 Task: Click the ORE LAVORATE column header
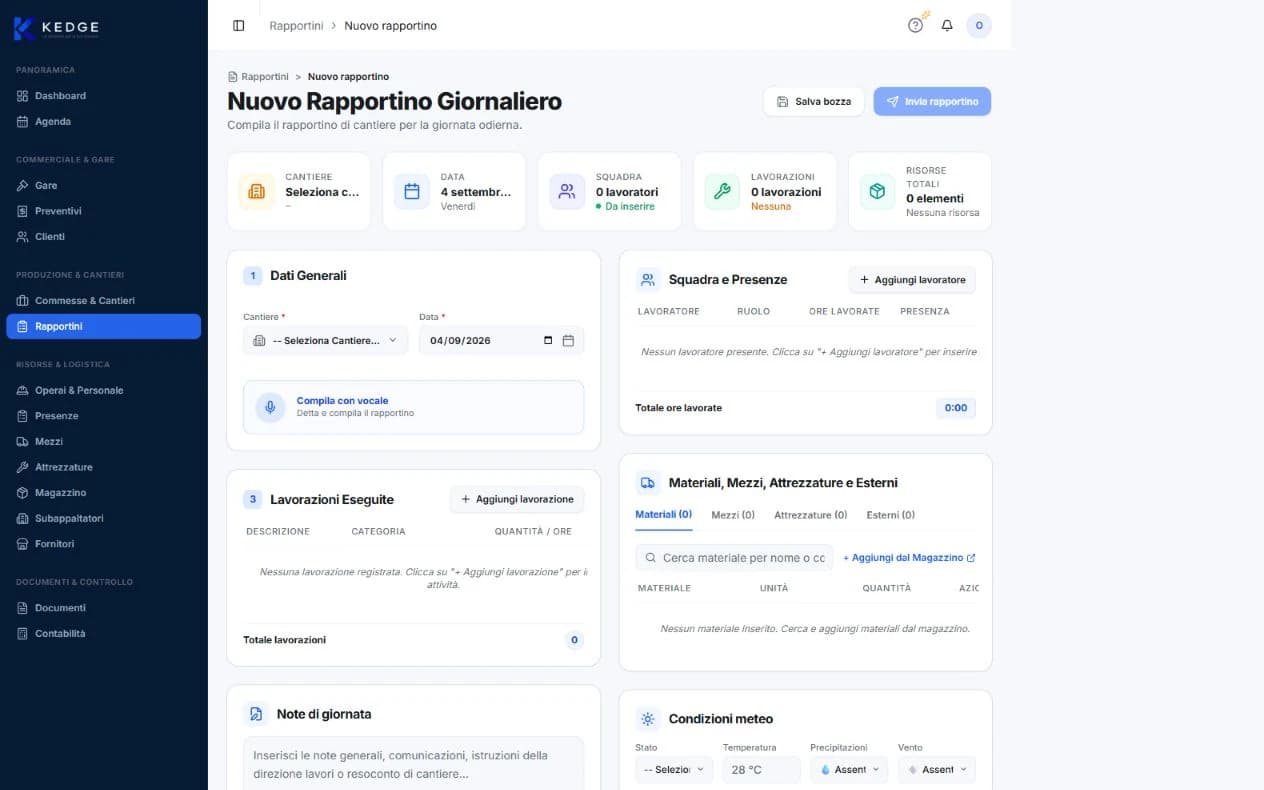pos(844,311)
